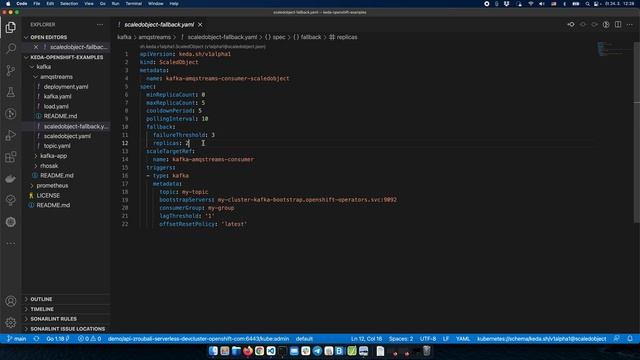Open the Testing flask view
This screenshot has height=360, width=640.
[x=11, y=92]
